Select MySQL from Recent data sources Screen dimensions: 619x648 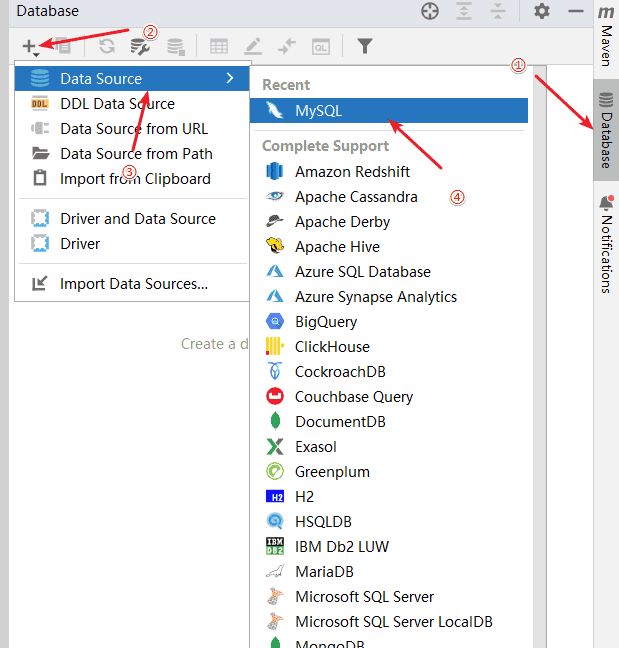pyautogui.click(x=318, y=110)
